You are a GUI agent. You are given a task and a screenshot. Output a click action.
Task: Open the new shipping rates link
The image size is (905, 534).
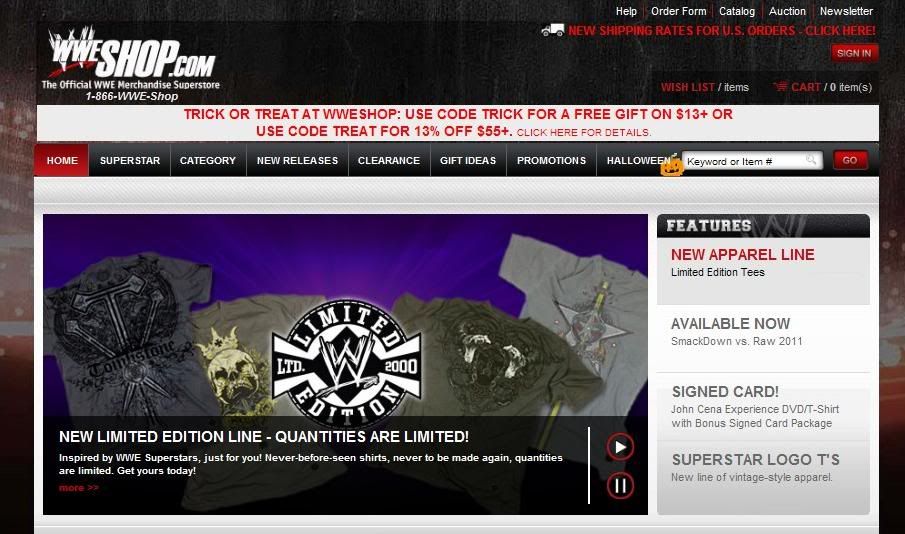tap(721, 31)
